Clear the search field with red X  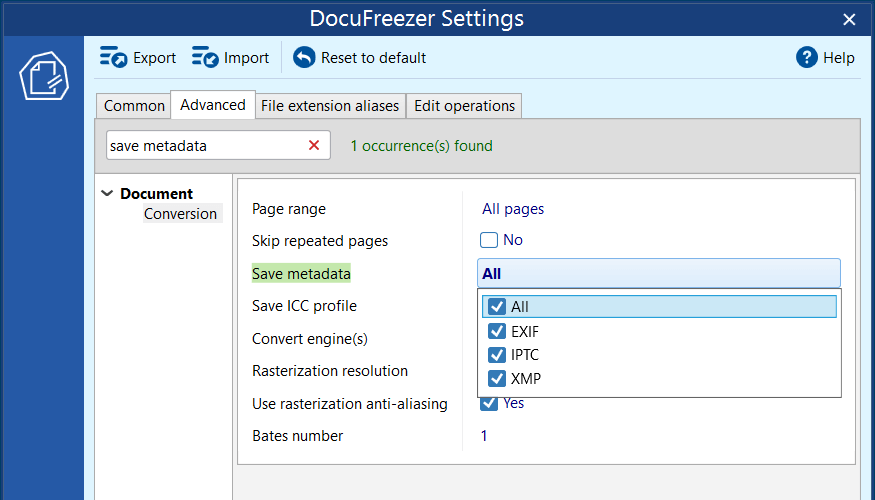coord(314,145)
